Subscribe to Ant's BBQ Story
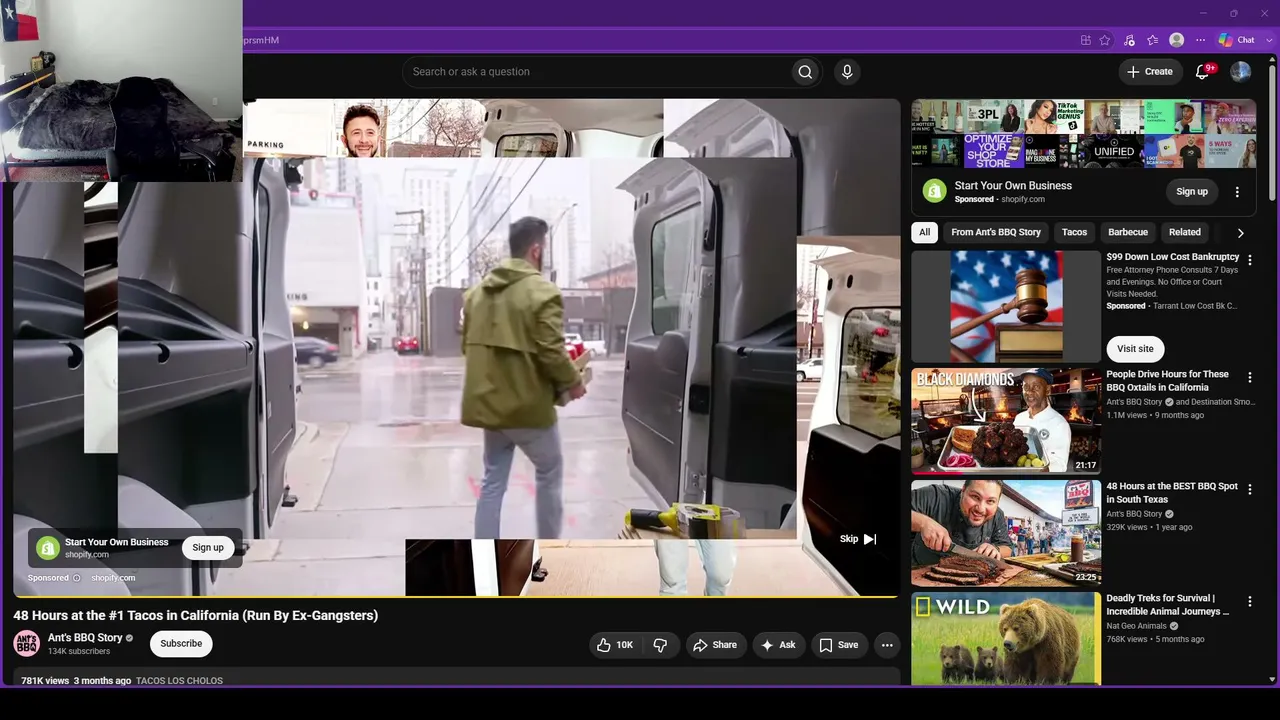This screenshot has width=1280, height=720. [x=181, y=644]
